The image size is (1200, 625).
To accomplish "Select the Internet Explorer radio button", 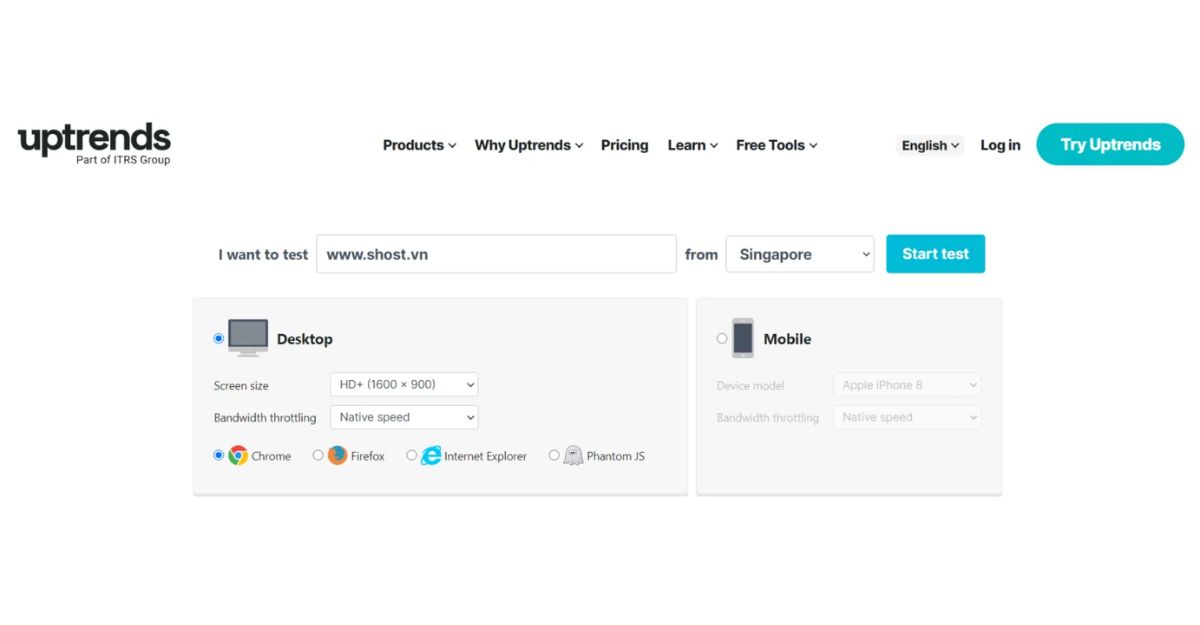I will coord(411,455).
